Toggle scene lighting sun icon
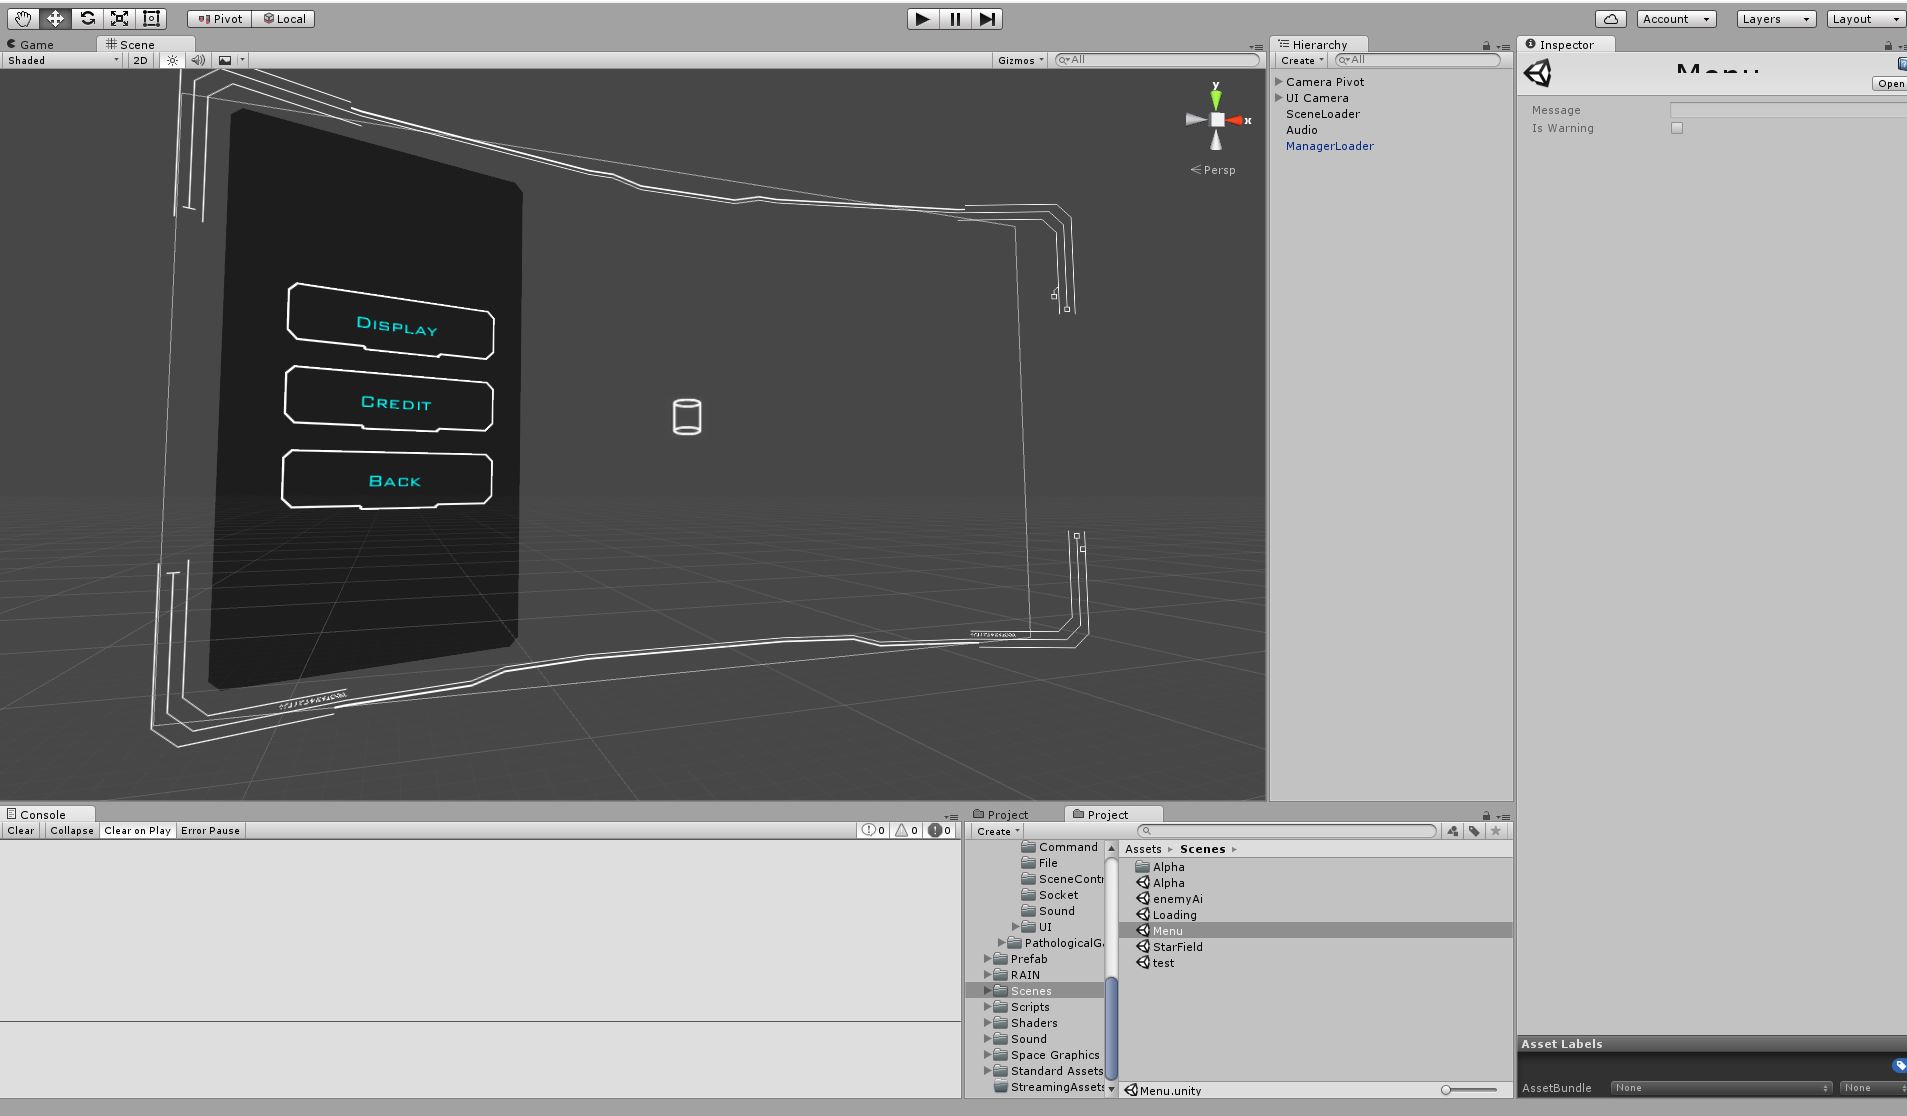 point(172,60)
